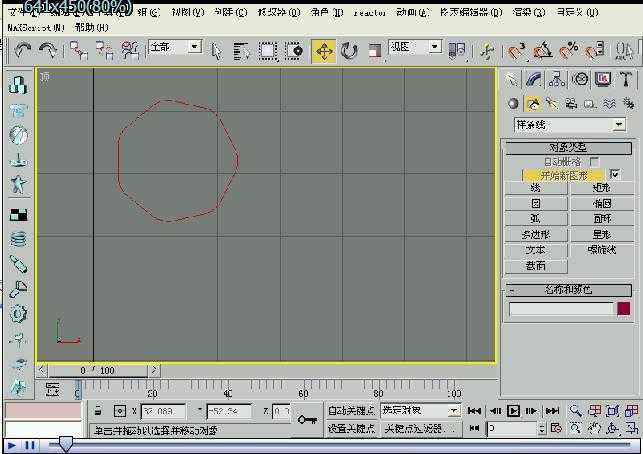Toggle the Angle Snap button
Screen dimensions: 643x454
(x=543, y=51)
